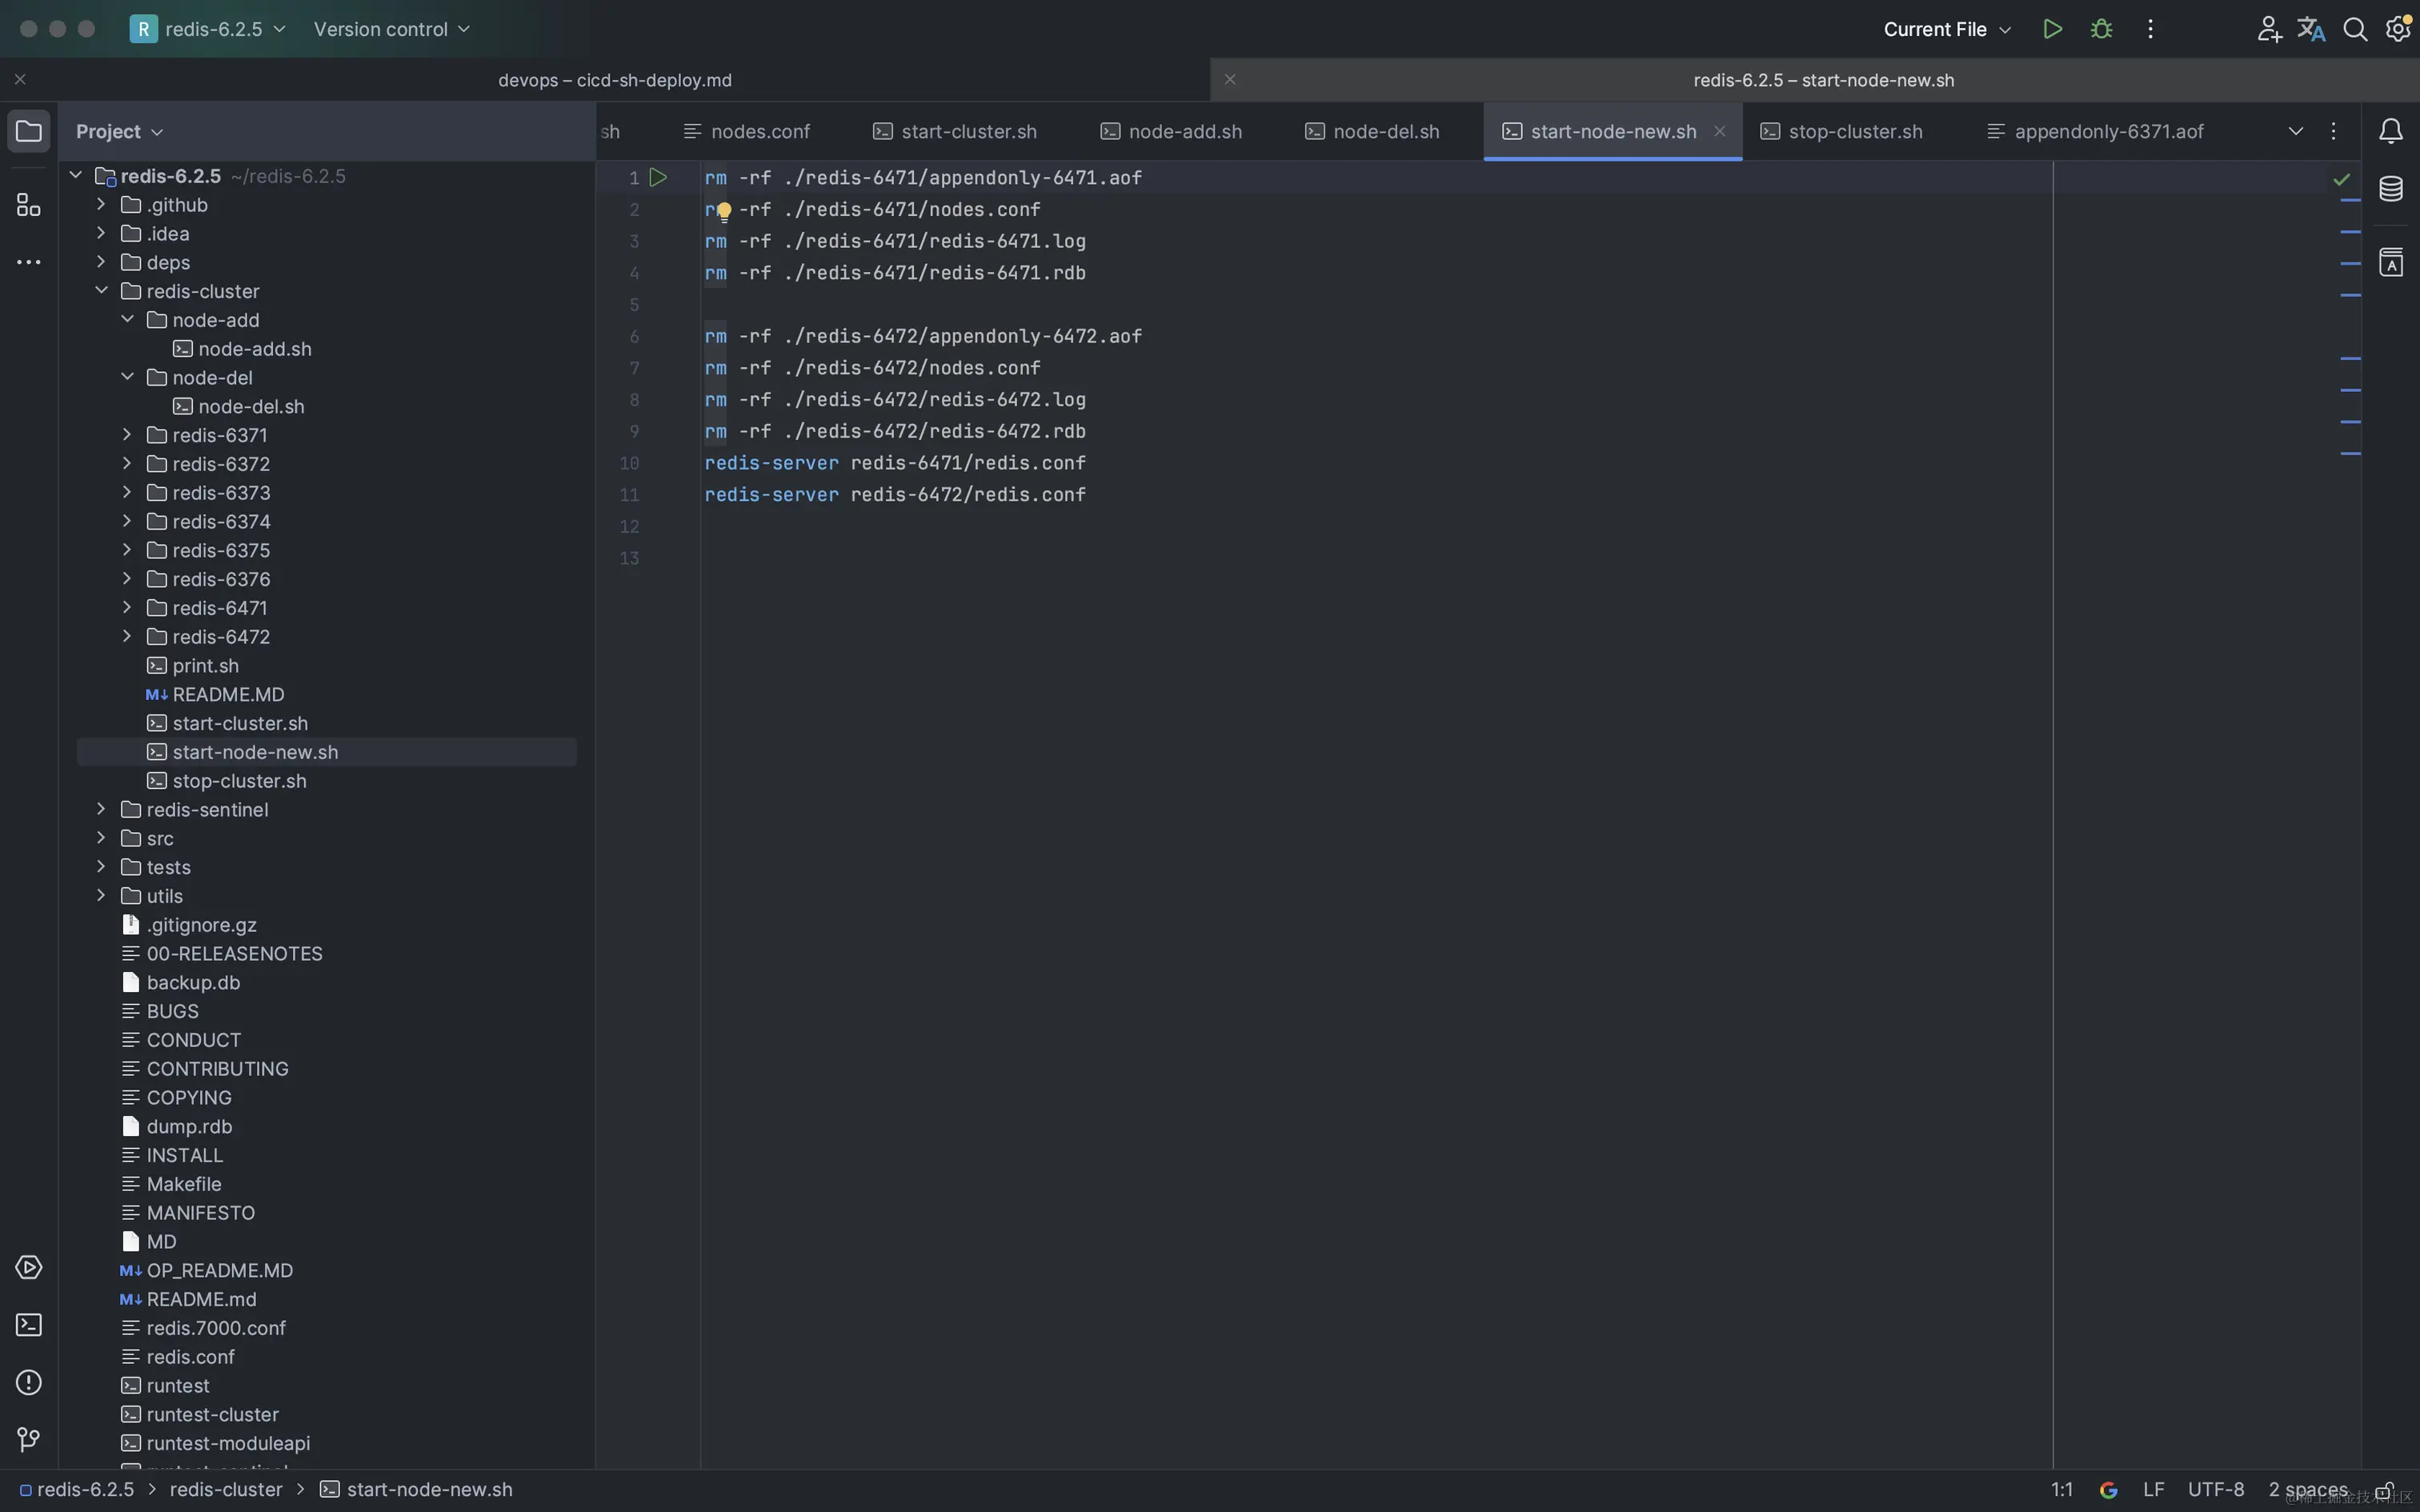
Task: Open the Problems tool window icon
Action: pyautogui.click(x=29, y=1382)
